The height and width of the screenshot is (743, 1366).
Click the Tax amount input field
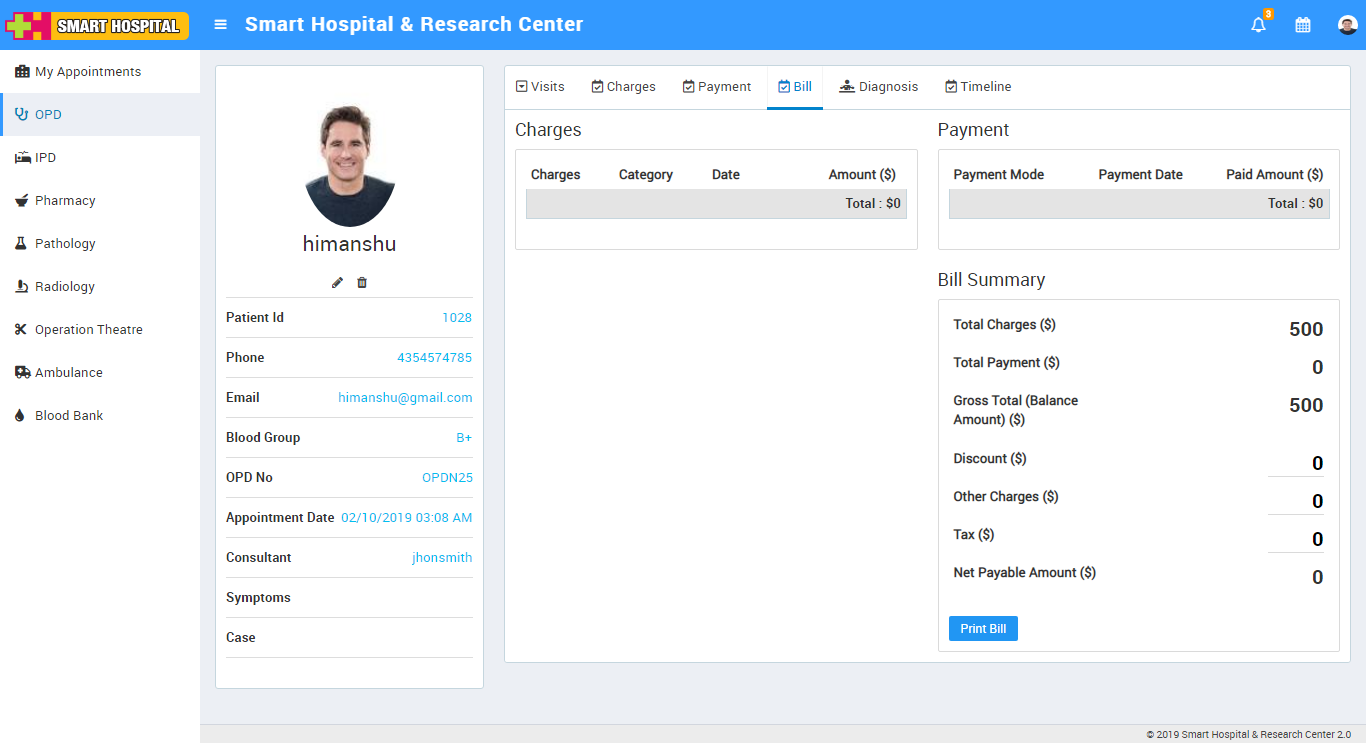(1296, 539)
